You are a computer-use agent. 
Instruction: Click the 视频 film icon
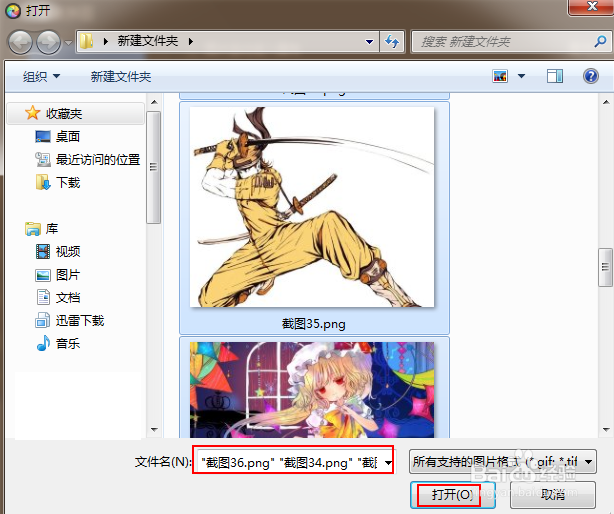click(43, 251)
